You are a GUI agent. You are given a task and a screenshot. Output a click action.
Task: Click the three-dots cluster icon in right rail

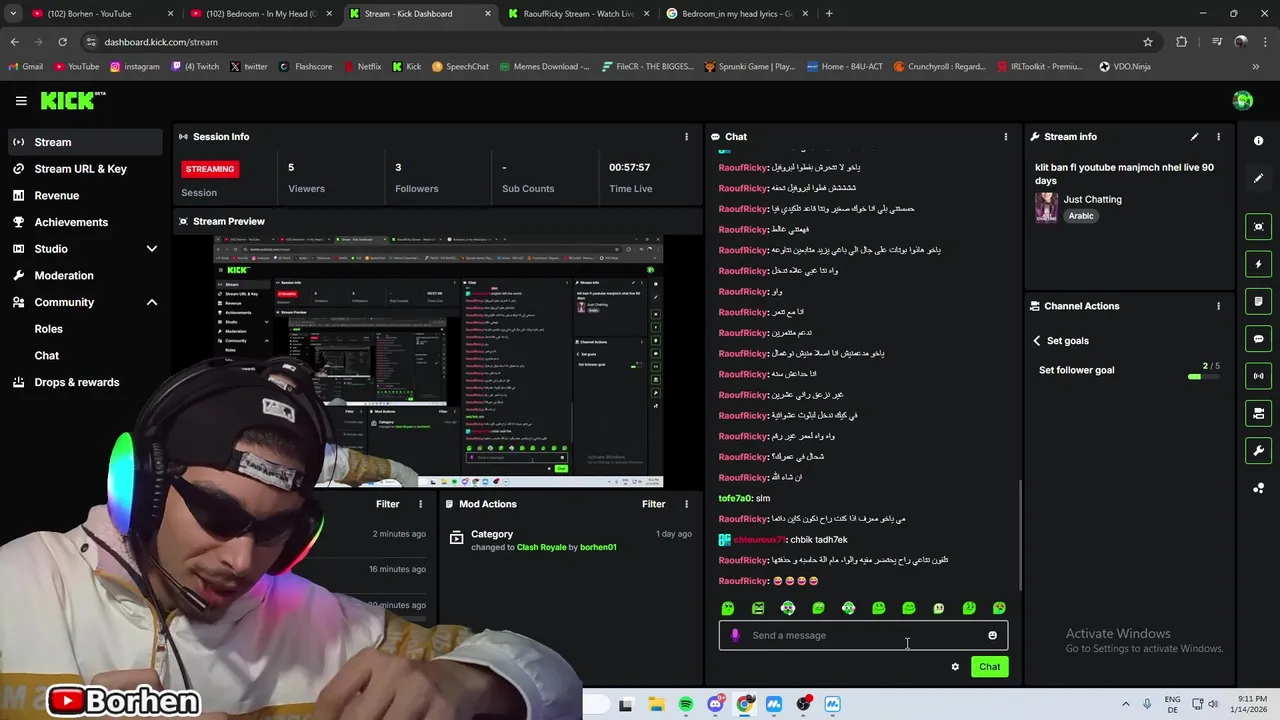(x=1258, y=488)
